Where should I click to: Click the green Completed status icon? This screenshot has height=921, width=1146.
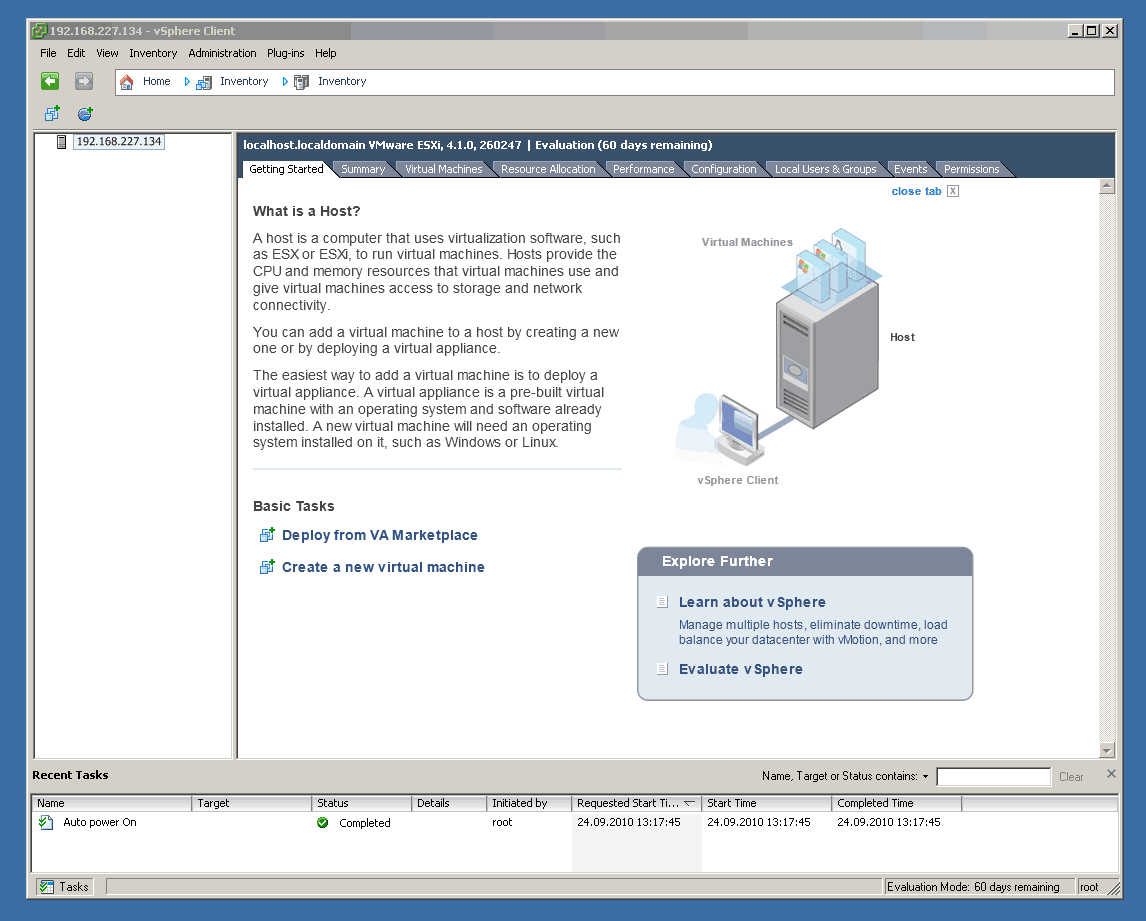[x=322, y=823]
